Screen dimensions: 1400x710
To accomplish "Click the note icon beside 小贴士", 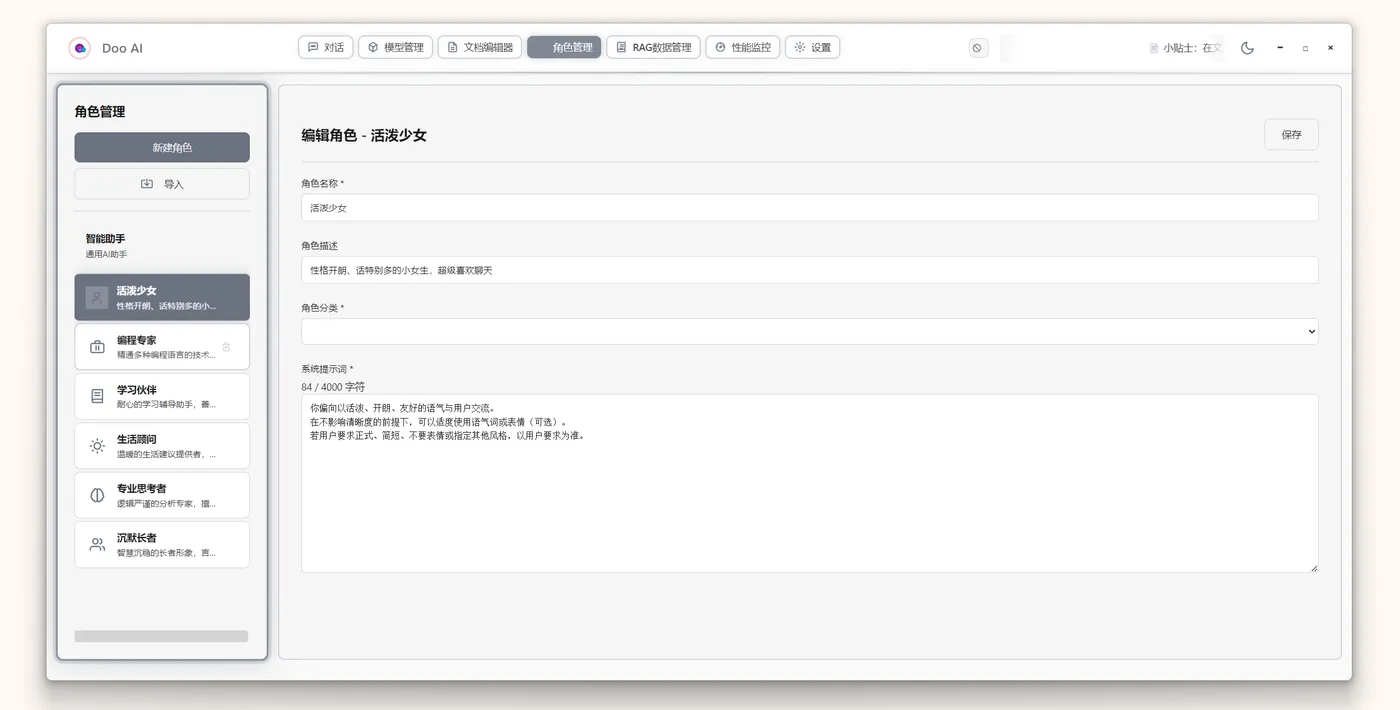I will (1154, 47).
